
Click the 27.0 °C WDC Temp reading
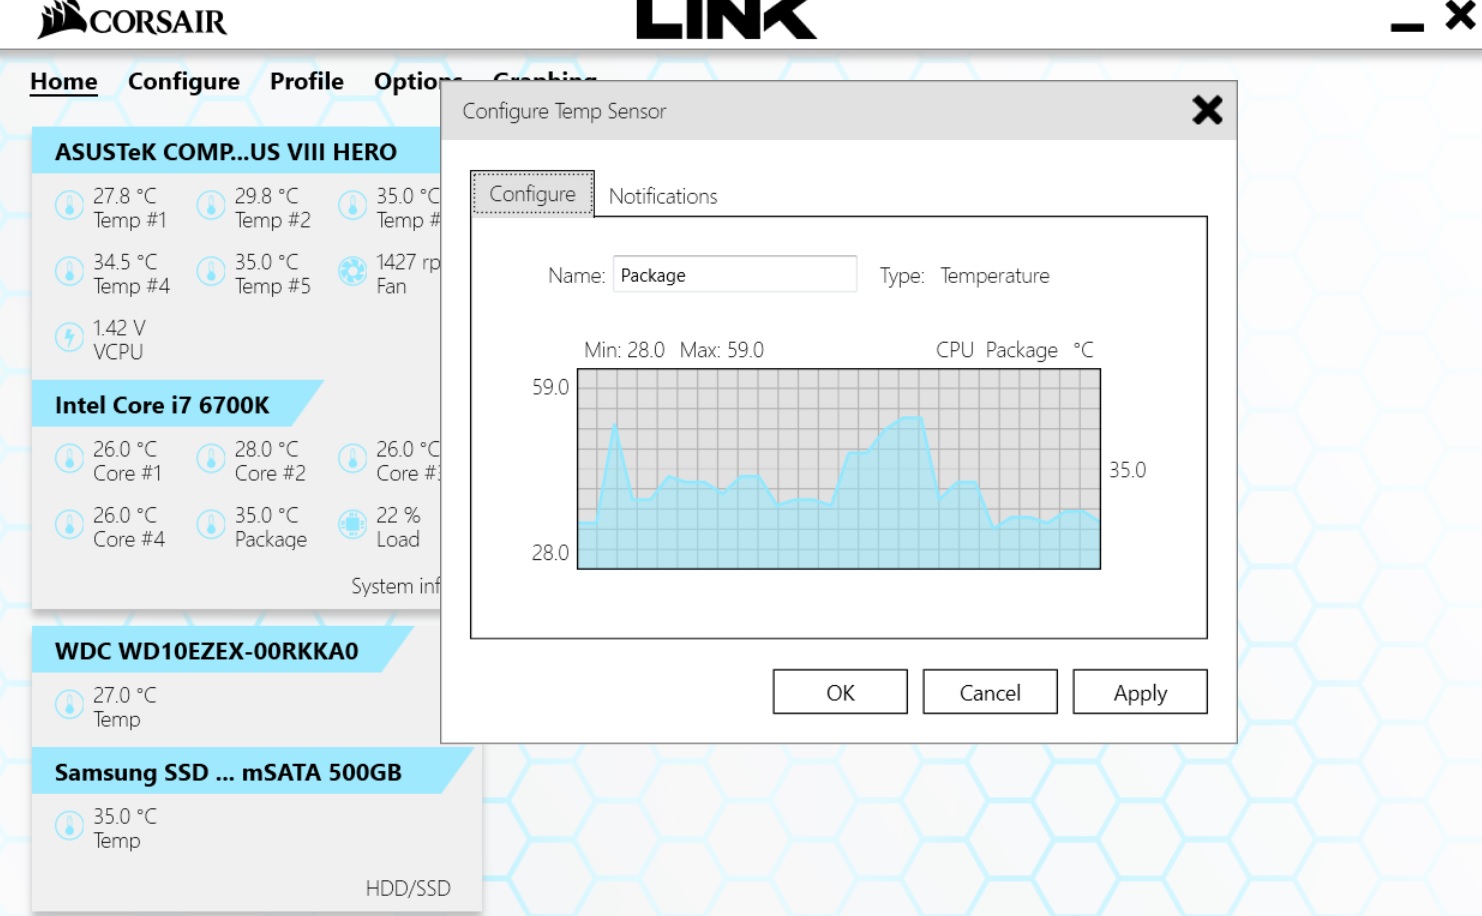(125, 695)
